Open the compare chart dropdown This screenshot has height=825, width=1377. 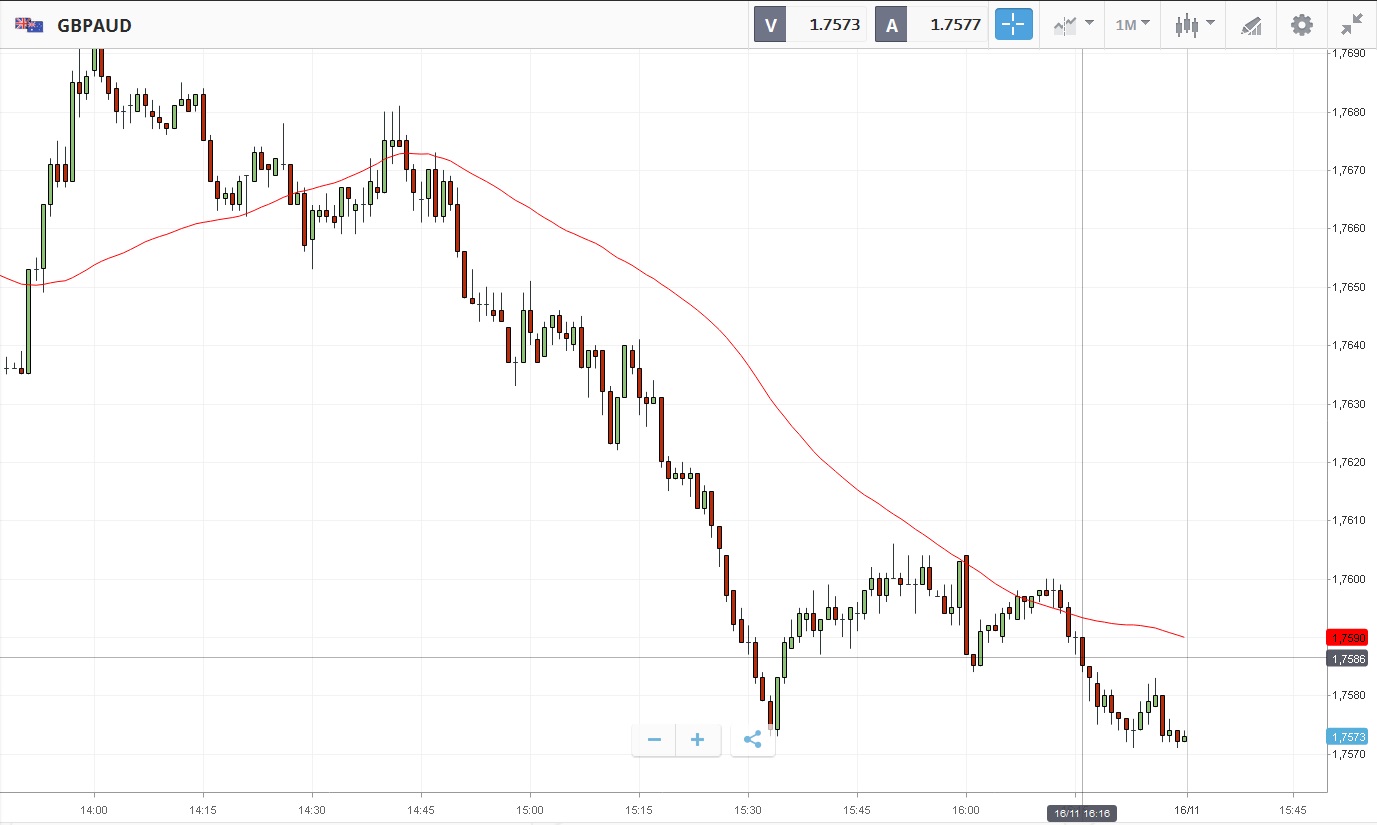point(1072,25)
